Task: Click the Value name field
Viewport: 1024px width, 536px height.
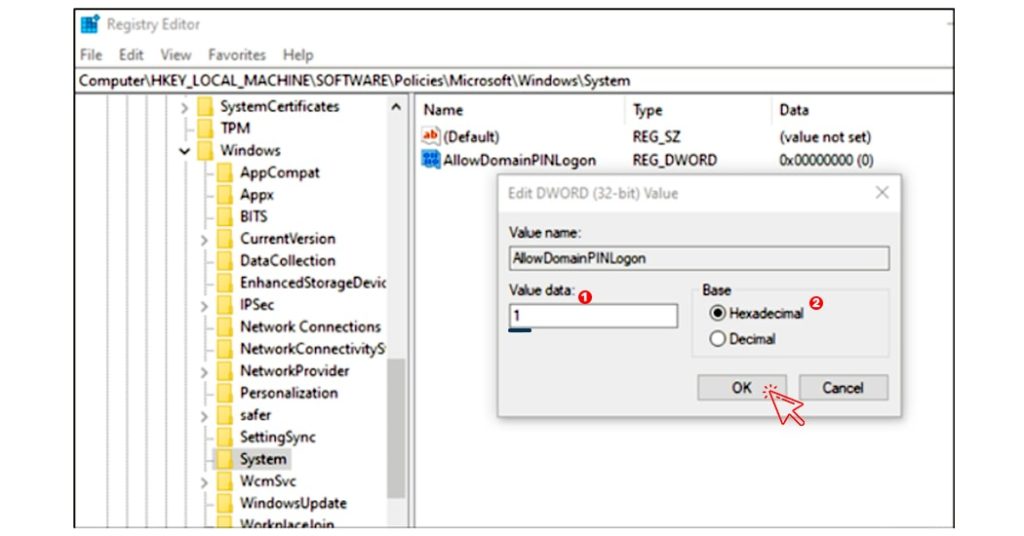Action: 699,258
